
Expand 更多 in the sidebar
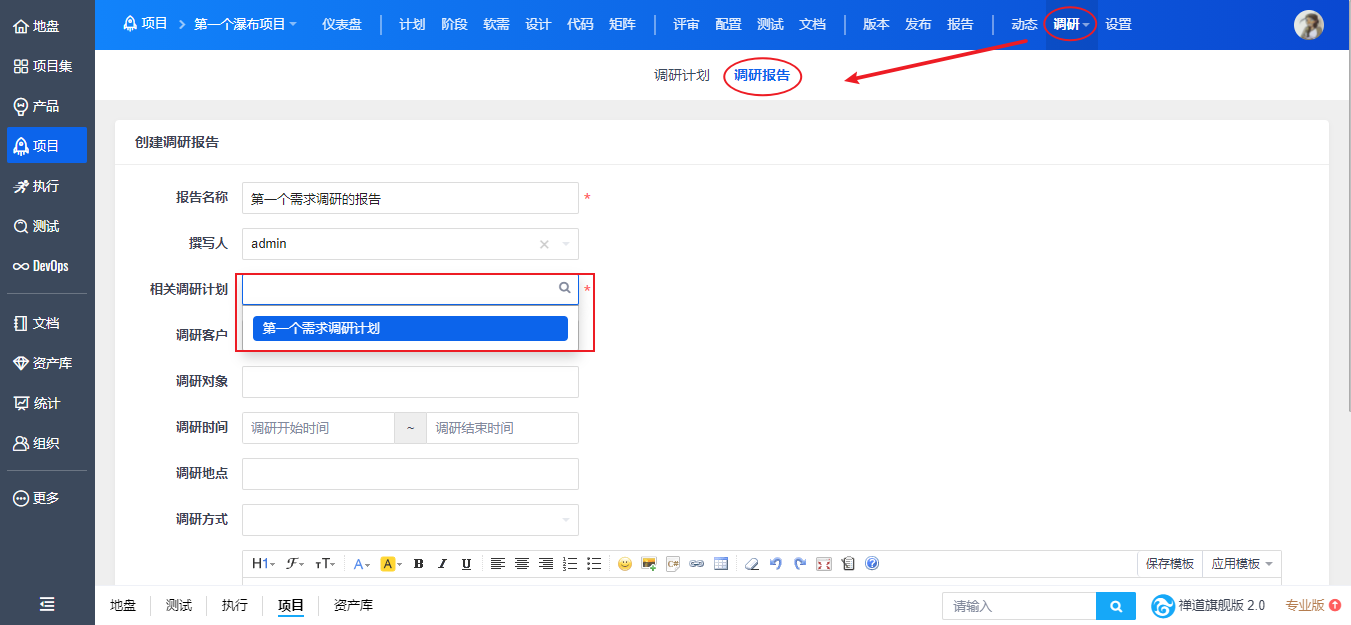tap(47, 498)
